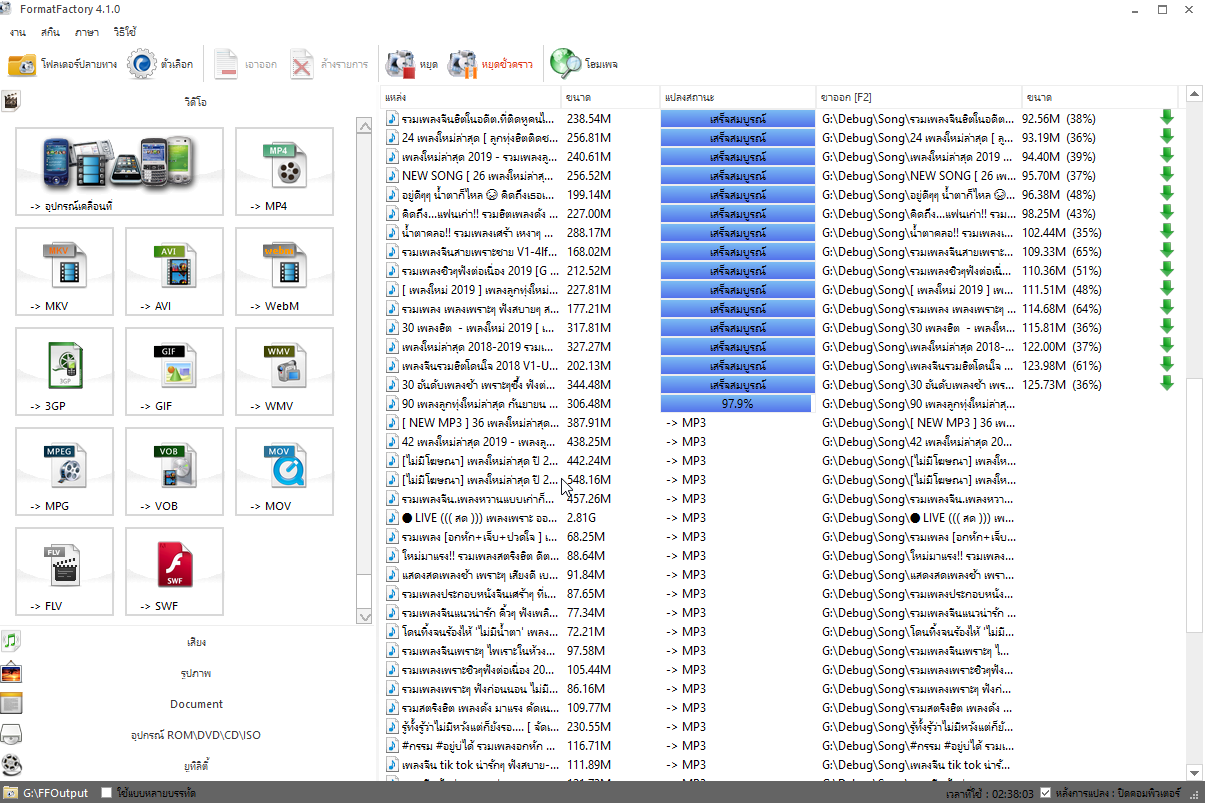This screenshot has height=803, width=1205.
Task: Select the row 'NEW SONG [ 26 เพลงใหม่ล่า...'
Action: [x=780, y=175]
